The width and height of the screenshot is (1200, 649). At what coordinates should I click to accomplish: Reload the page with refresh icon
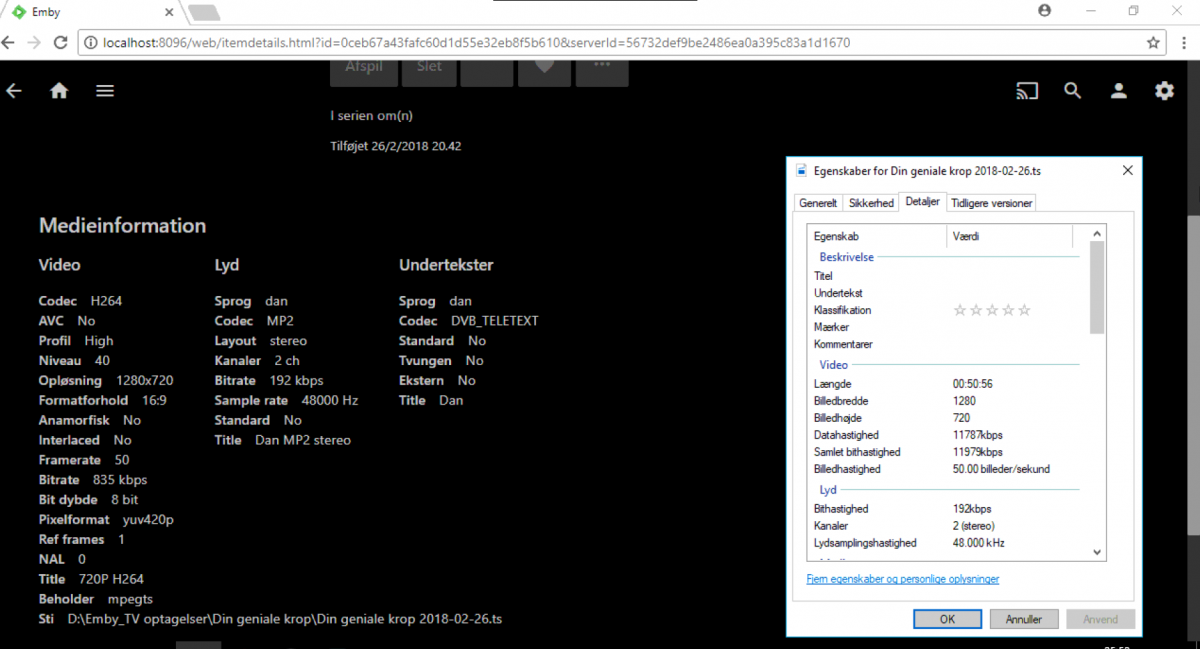[60, 43]
